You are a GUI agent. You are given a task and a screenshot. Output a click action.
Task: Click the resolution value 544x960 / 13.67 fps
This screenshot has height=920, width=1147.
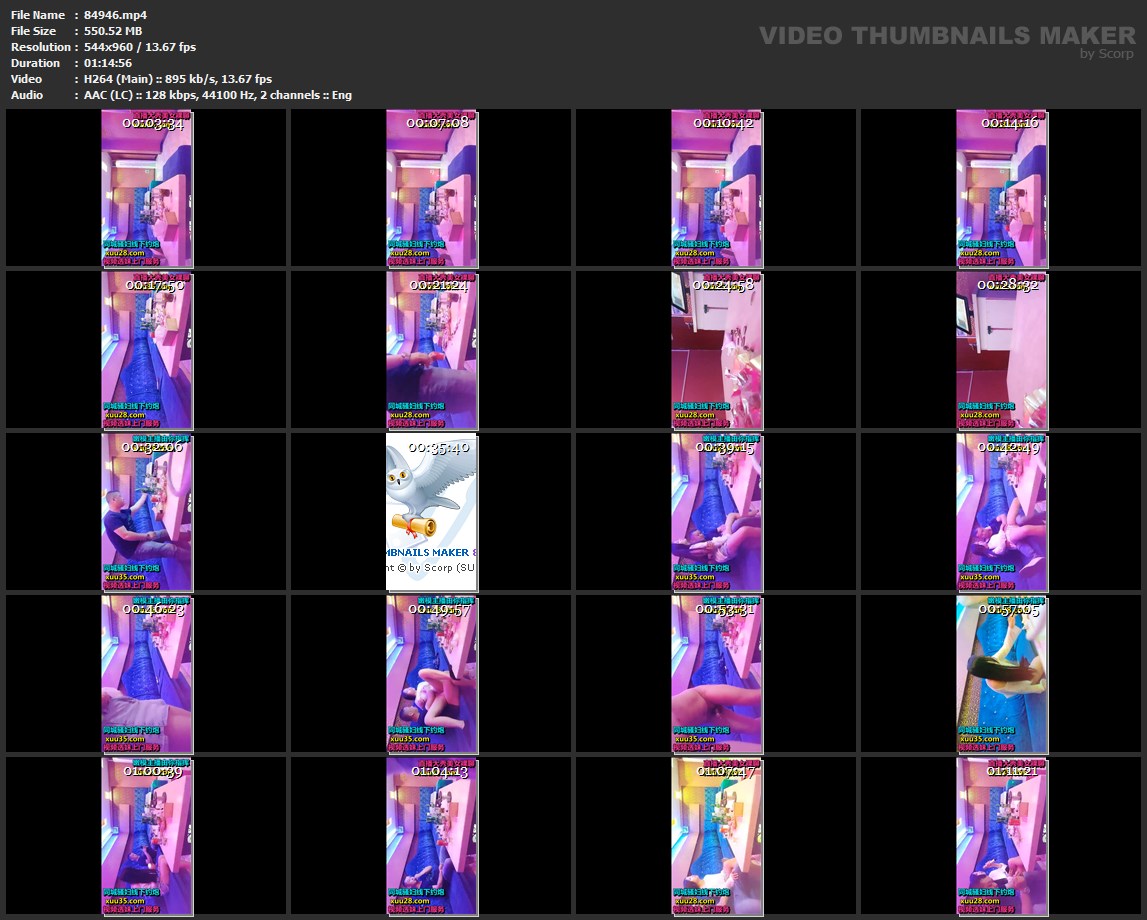(140, 47)
